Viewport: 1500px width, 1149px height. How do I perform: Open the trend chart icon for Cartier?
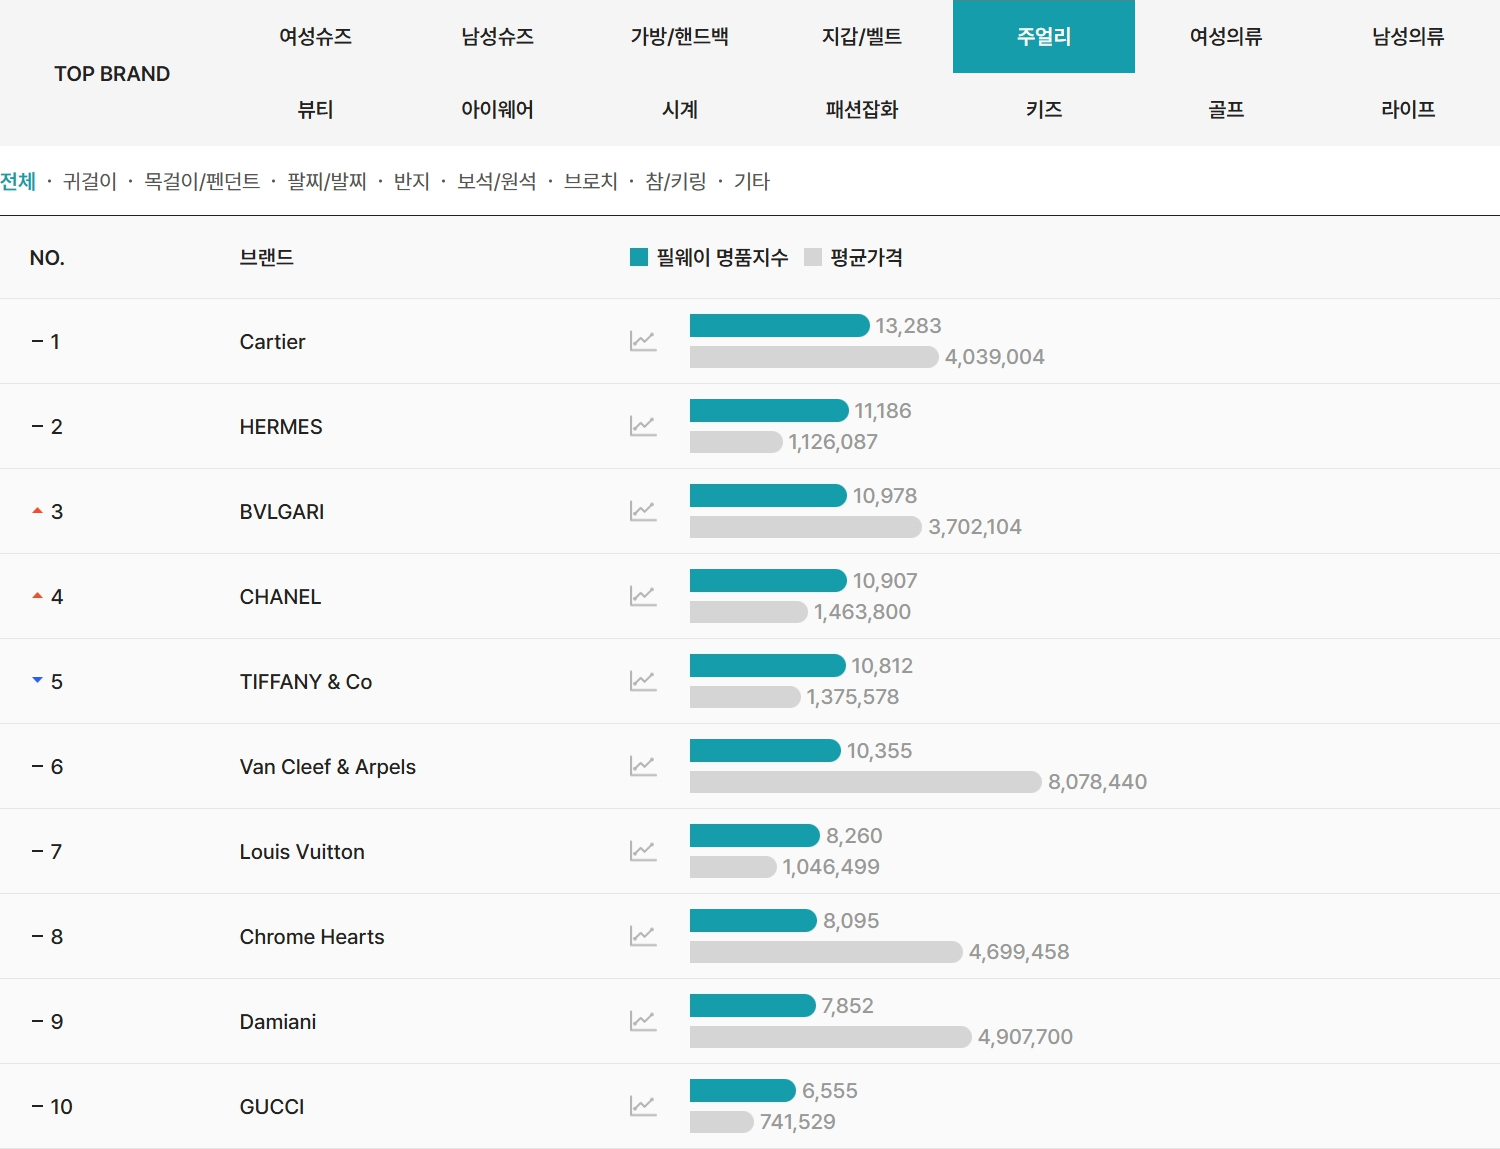pos(643,341)
